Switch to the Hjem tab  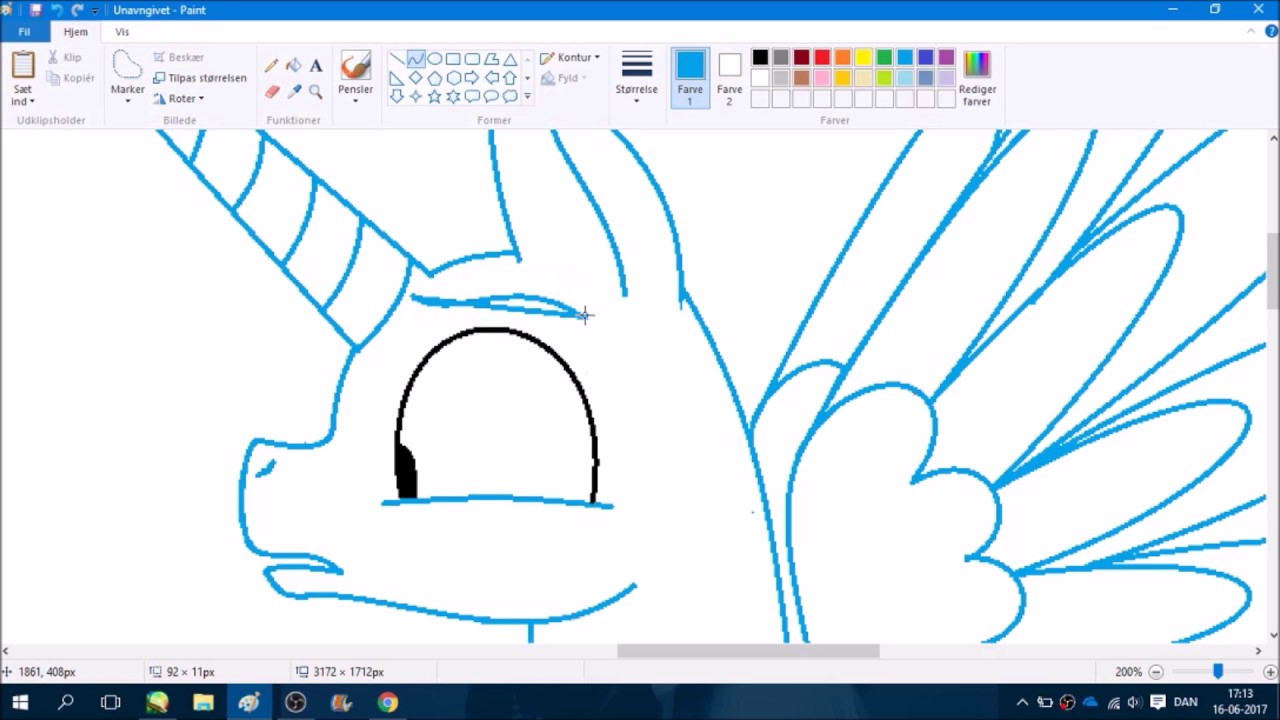tap(75, 32)
